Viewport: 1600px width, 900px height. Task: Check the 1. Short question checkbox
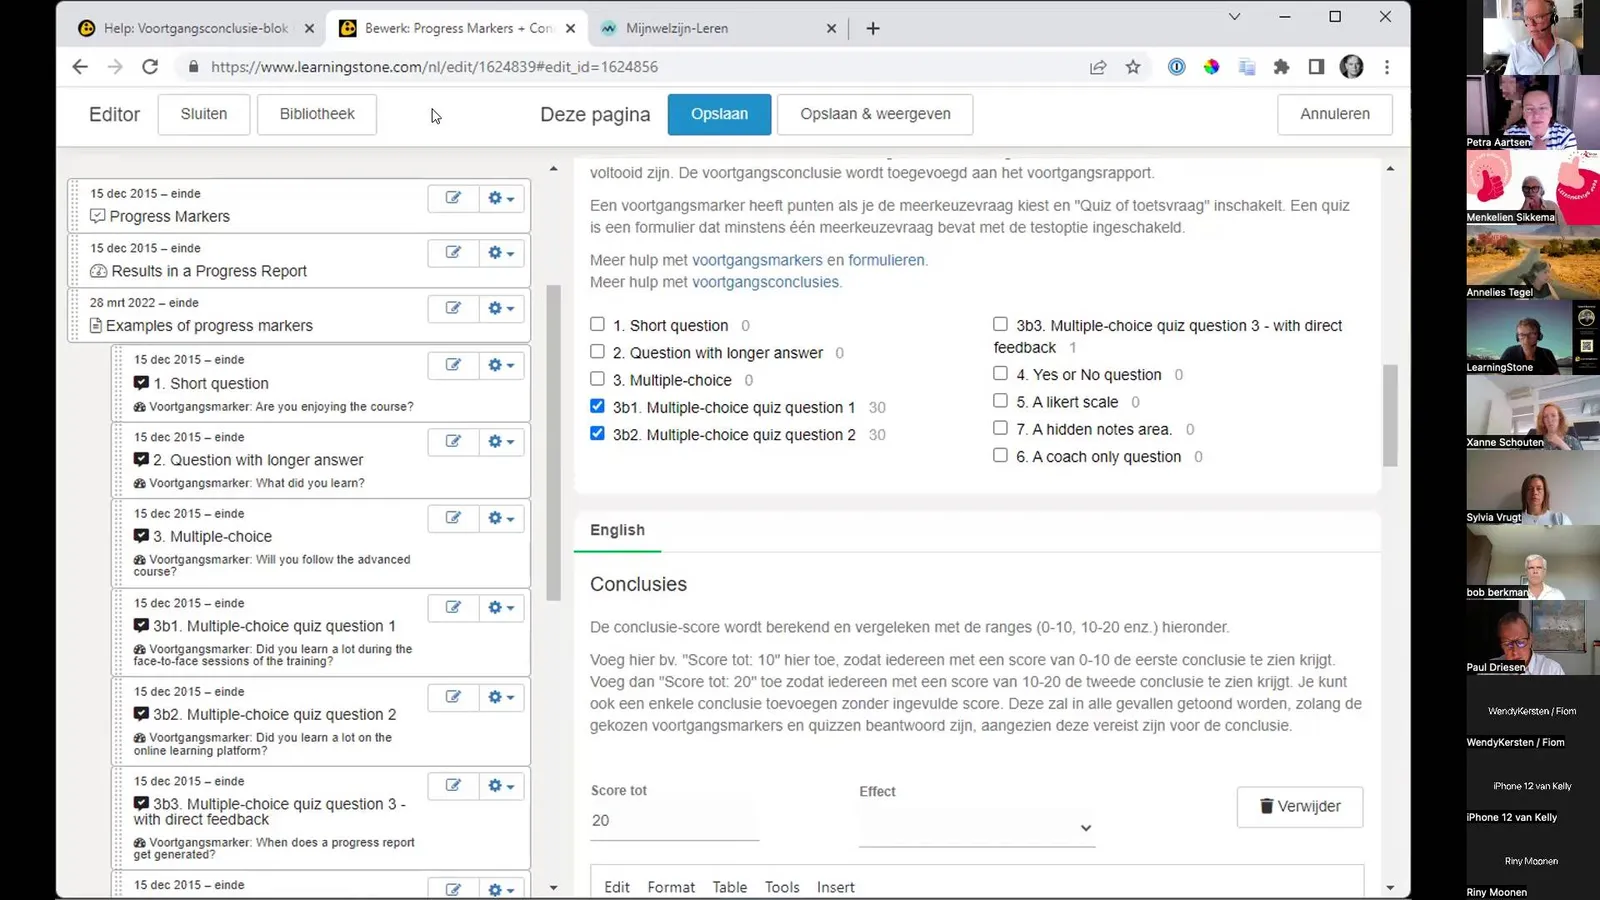pyautogui.click(x=597, y=324)
